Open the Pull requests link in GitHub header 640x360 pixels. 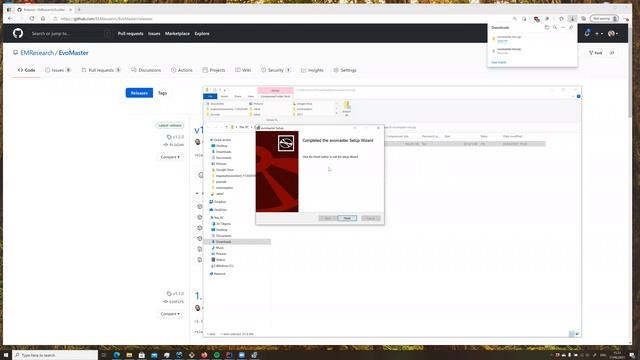[x=131, y=33]
